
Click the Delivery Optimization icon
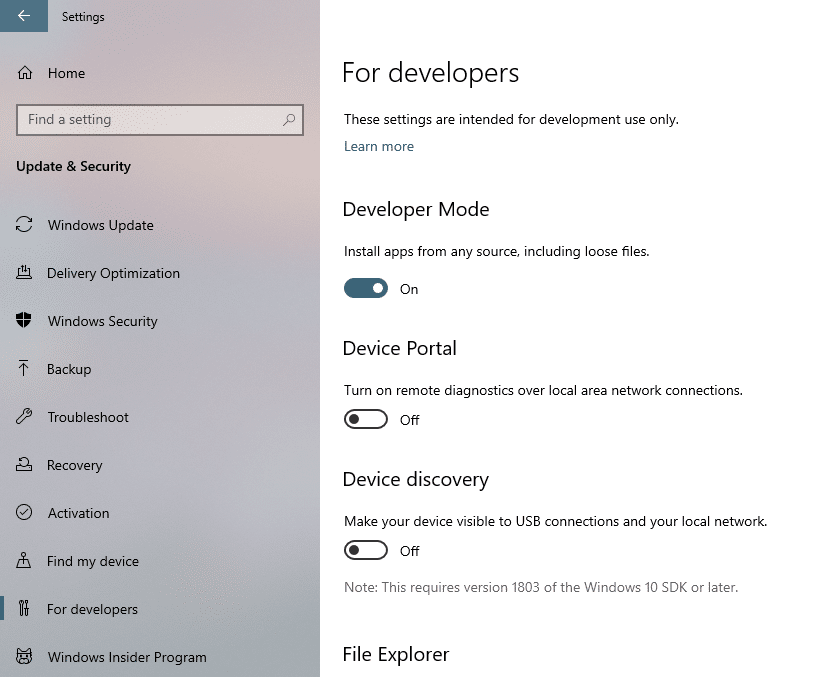[x=24, y=273]
